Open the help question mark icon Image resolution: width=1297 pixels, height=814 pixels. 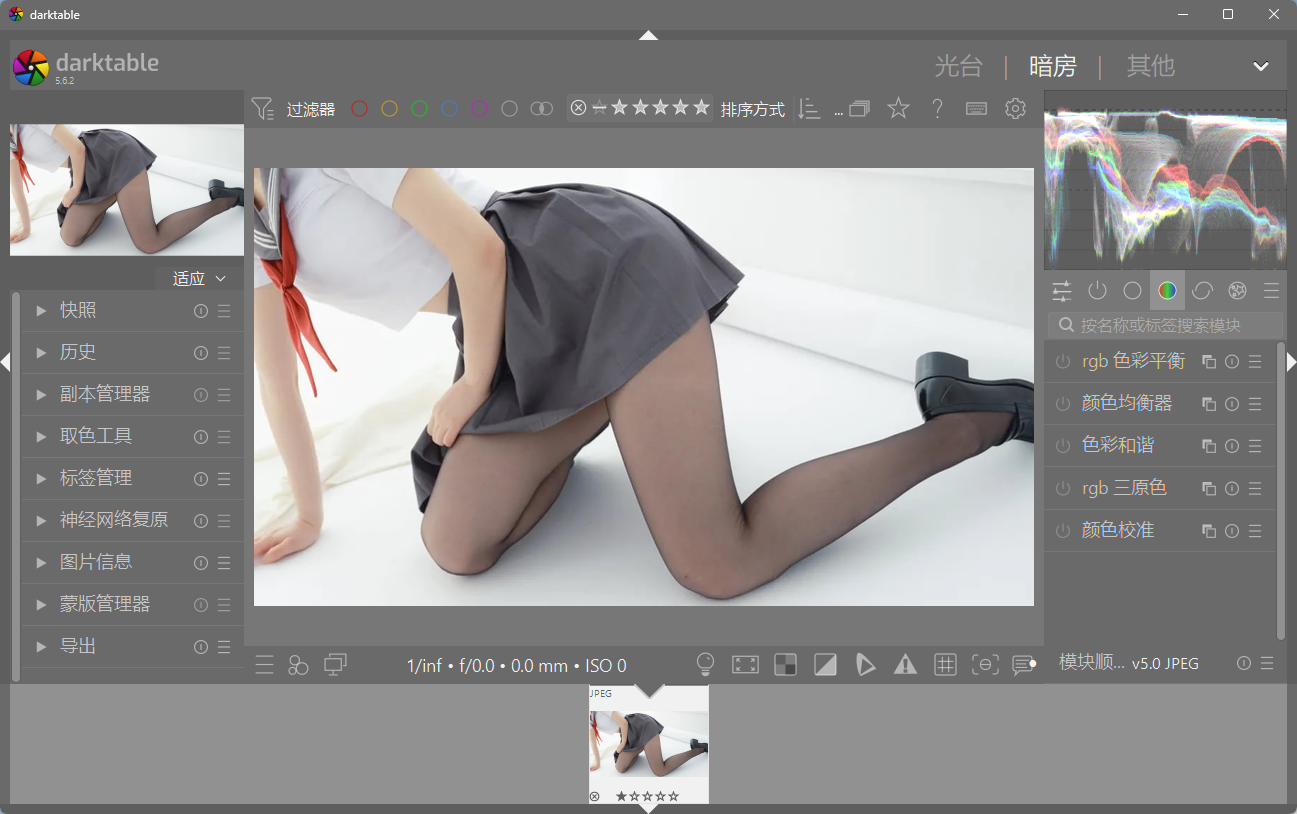click(937, 108)
